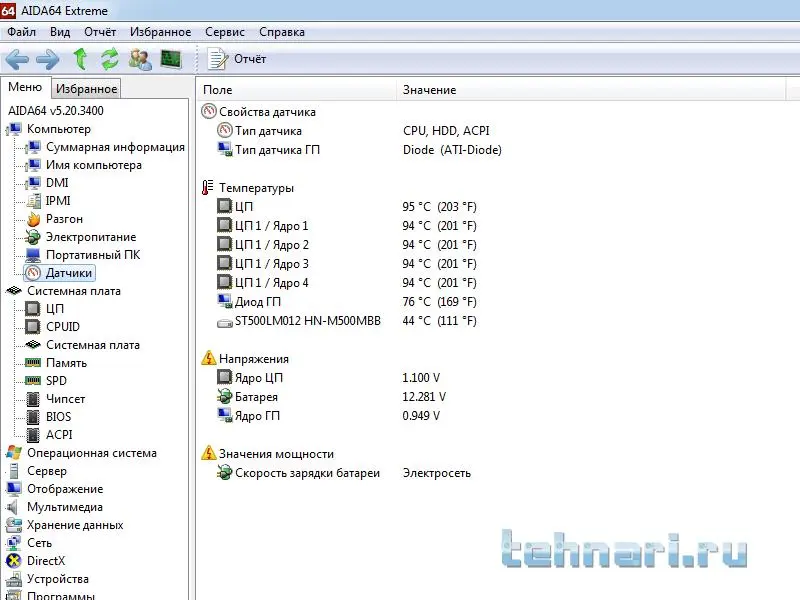Expand the Сервер category

(x=47, y=471)
